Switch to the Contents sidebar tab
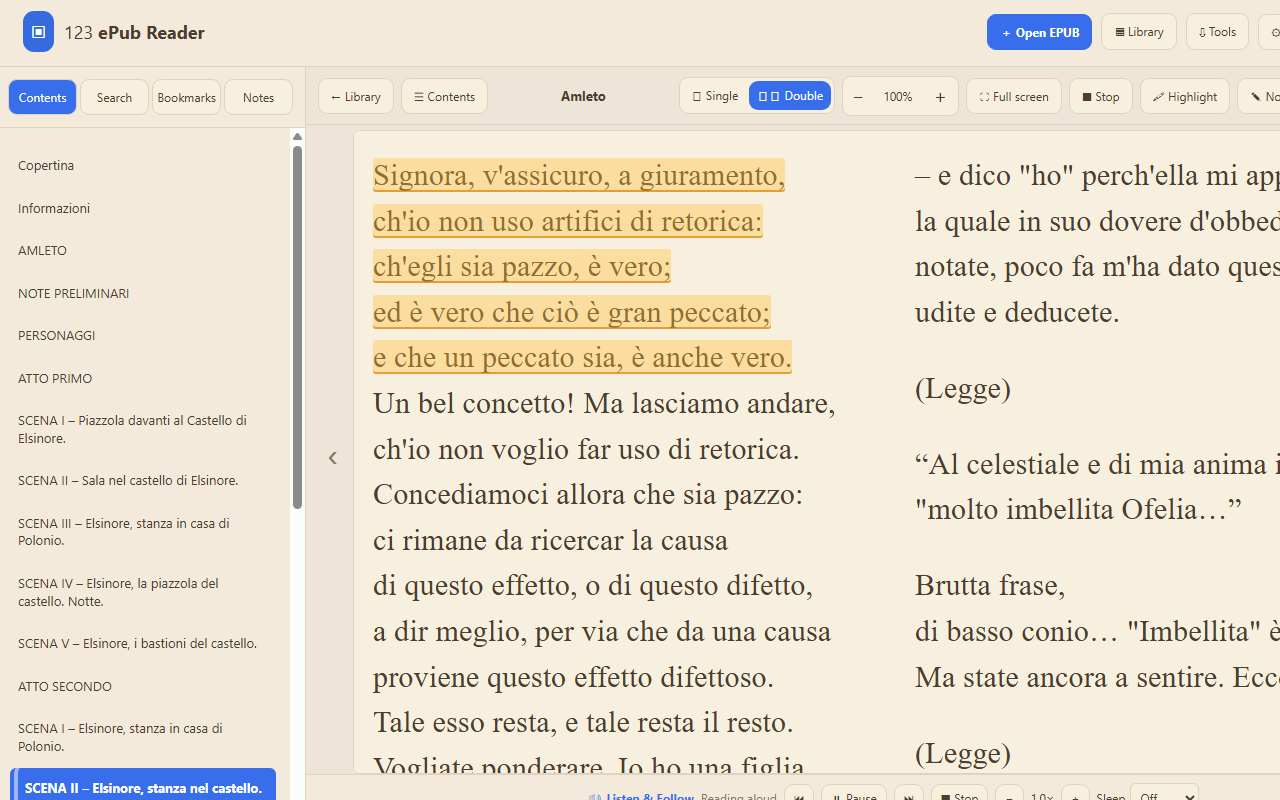Screen dimensions: 1280x800 [43, 97]
